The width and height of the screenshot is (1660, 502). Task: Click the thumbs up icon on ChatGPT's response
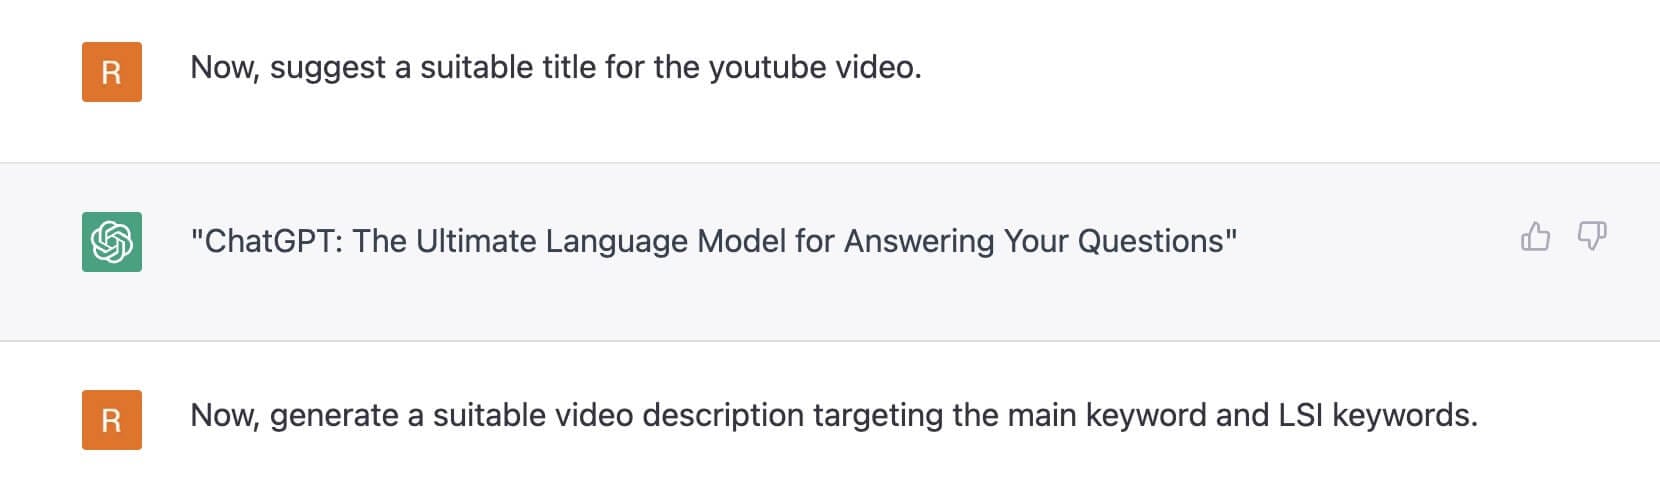[x=1535, y=237]
